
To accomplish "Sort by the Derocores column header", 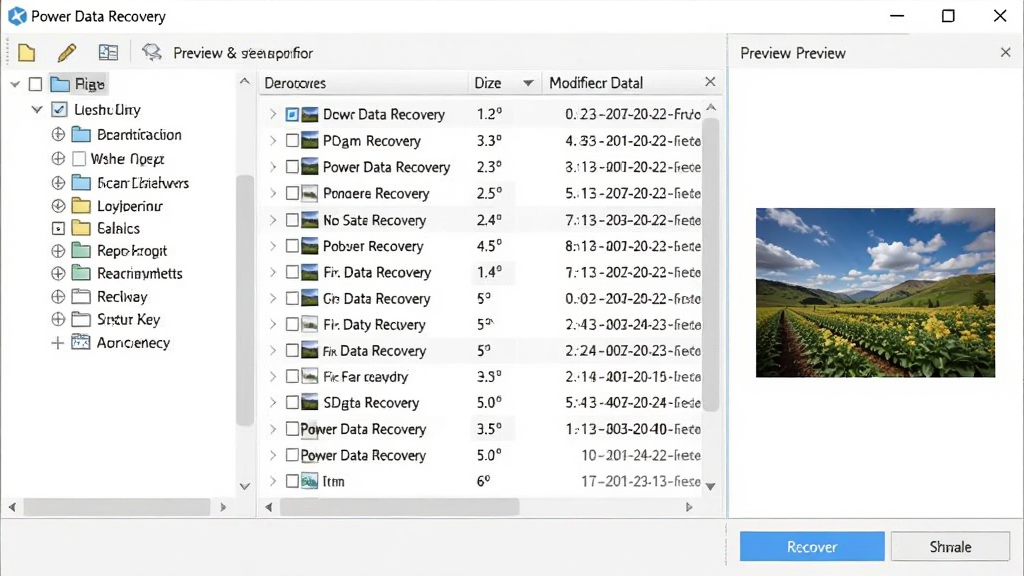I will coord(362,83).
